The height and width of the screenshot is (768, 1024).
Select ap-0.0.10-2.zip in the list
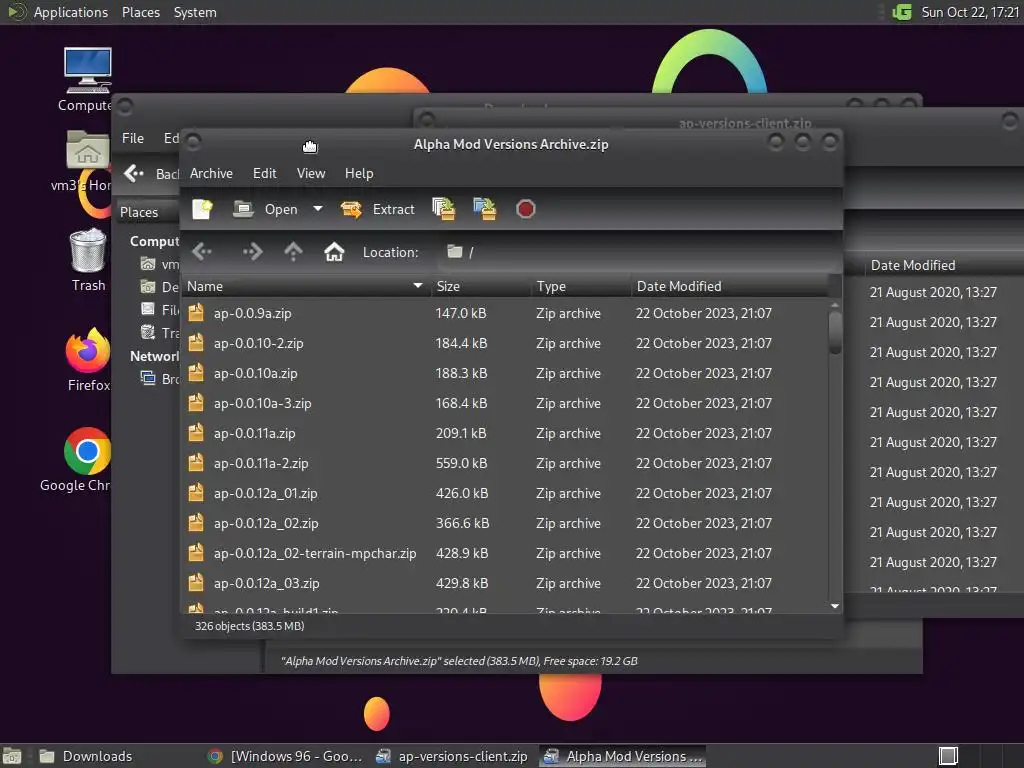coord(504,343)
